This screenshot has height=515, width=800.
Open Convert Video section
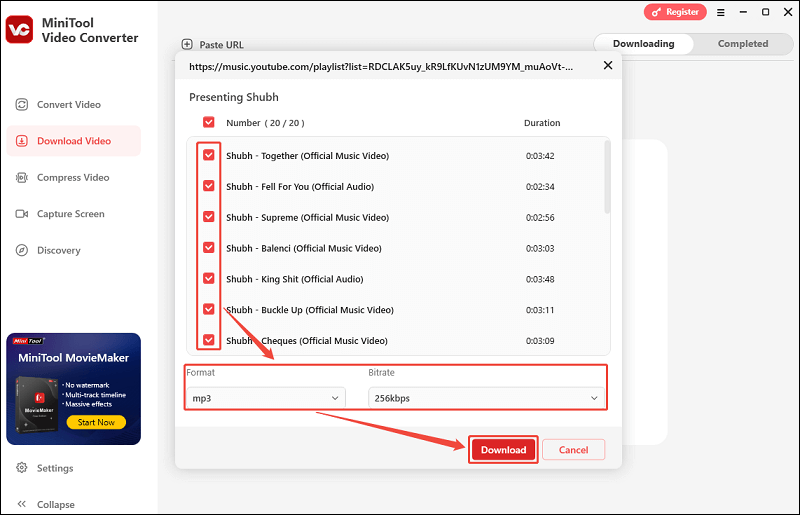[73, 105]
